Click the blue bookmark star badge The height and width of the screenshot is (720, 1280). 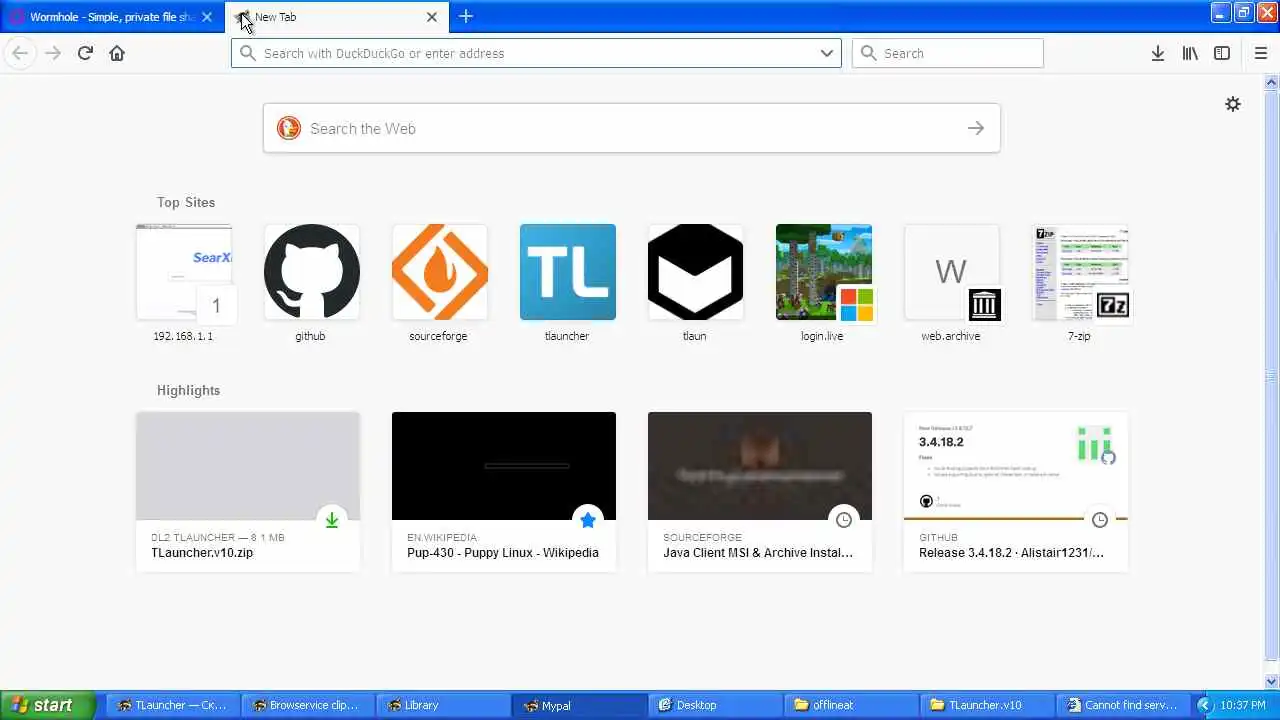[x=588, y=520]
